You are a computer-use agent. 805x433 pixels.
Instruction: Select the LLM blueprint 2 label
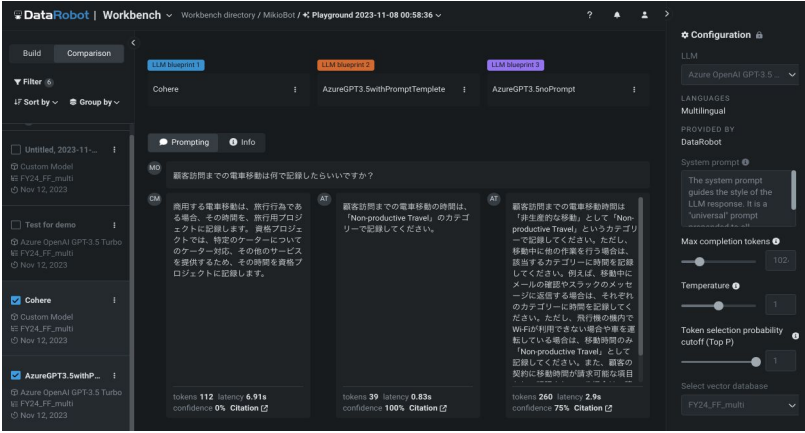point(346,65)
